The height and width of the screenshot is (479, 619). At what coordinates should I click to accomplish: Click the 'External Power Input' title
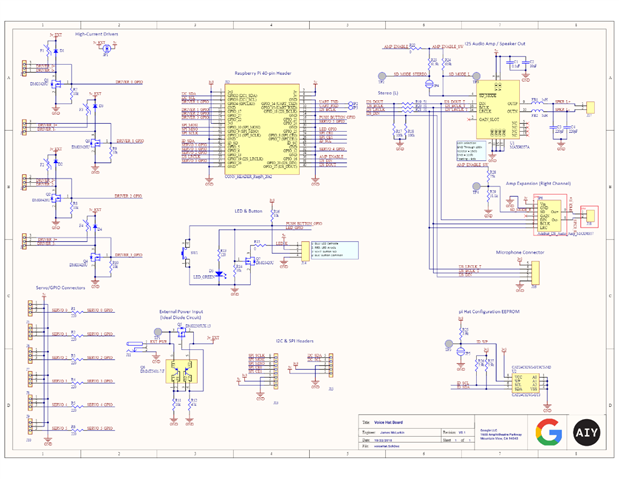tap(181, 312)
